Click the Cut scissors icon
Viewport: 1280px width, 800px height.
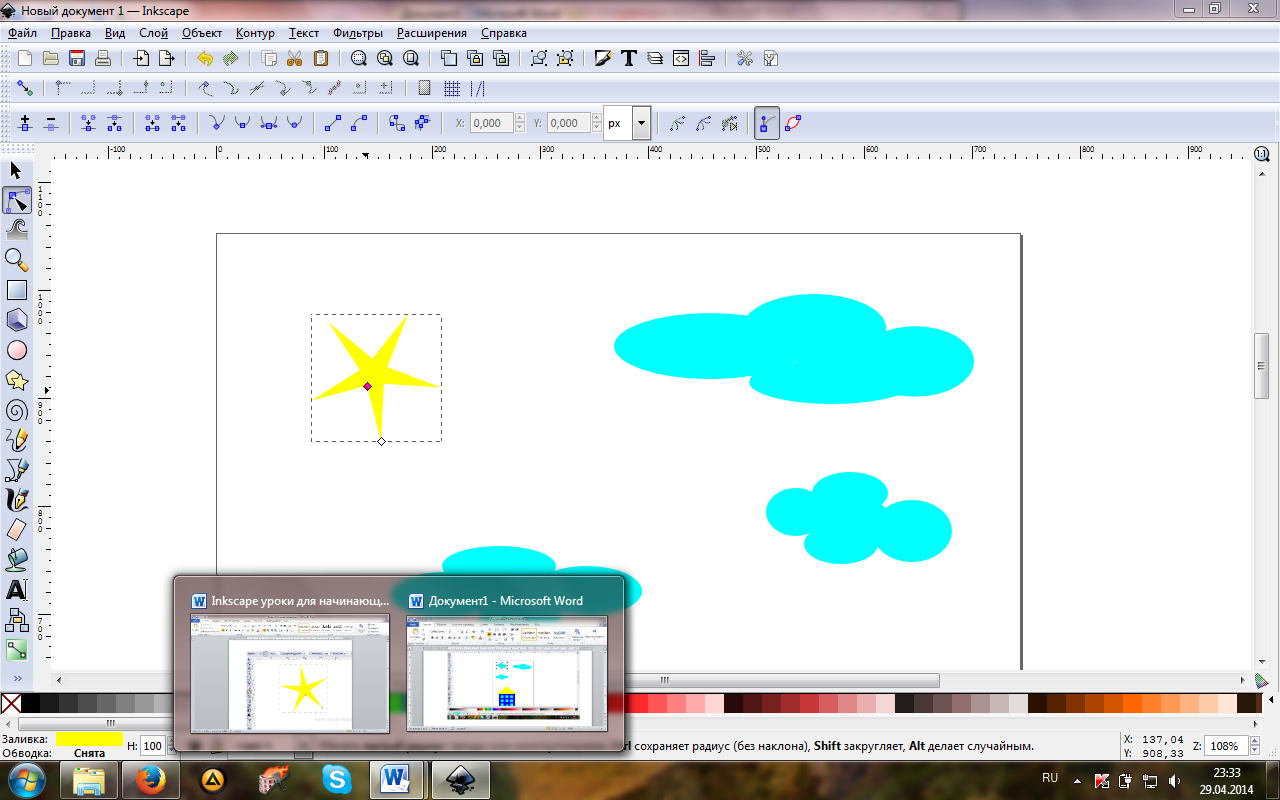pos(295,58)
